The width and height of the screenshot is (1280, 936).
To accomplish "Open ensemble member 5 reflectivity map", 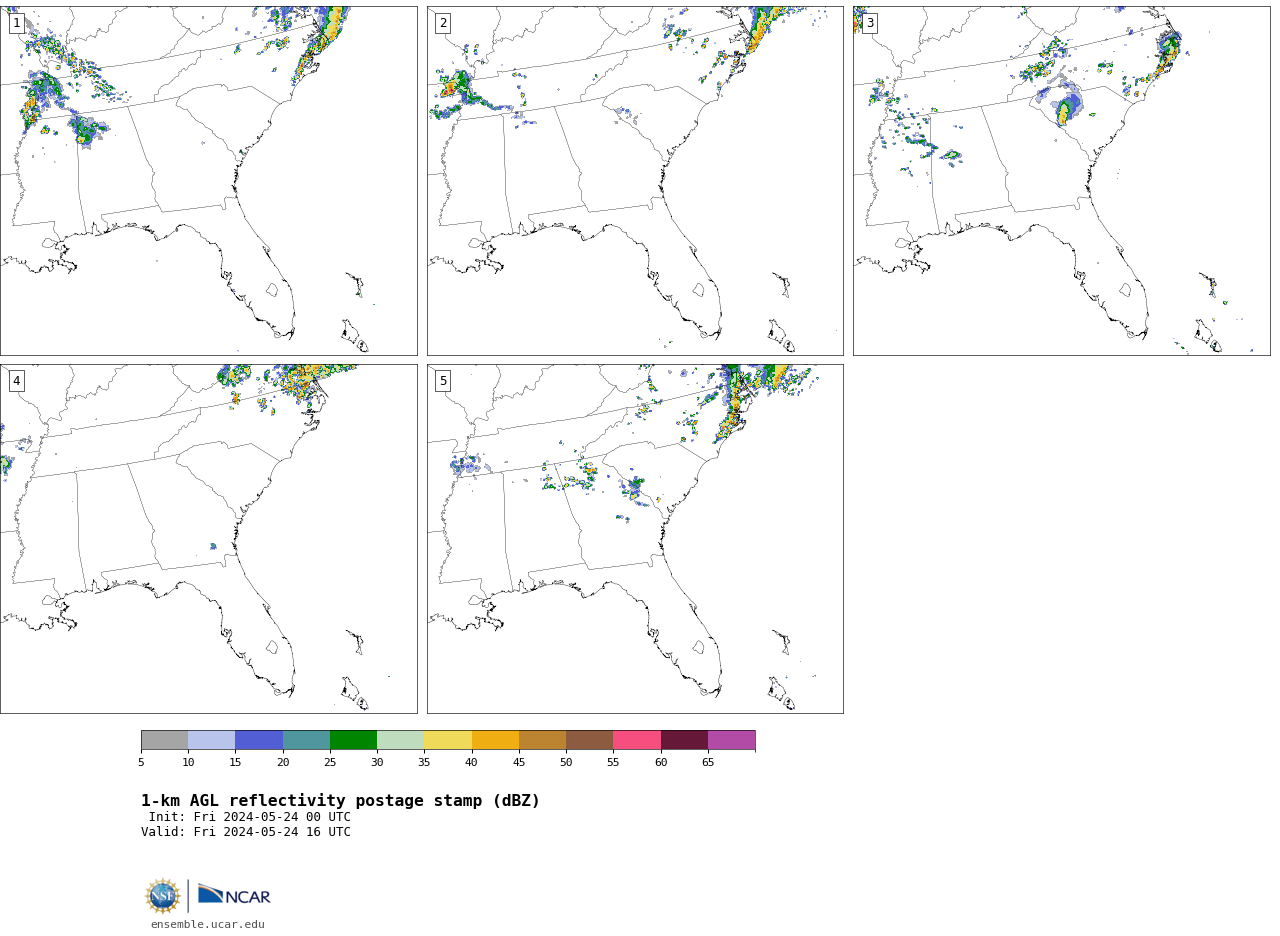I will pos(635,539).
